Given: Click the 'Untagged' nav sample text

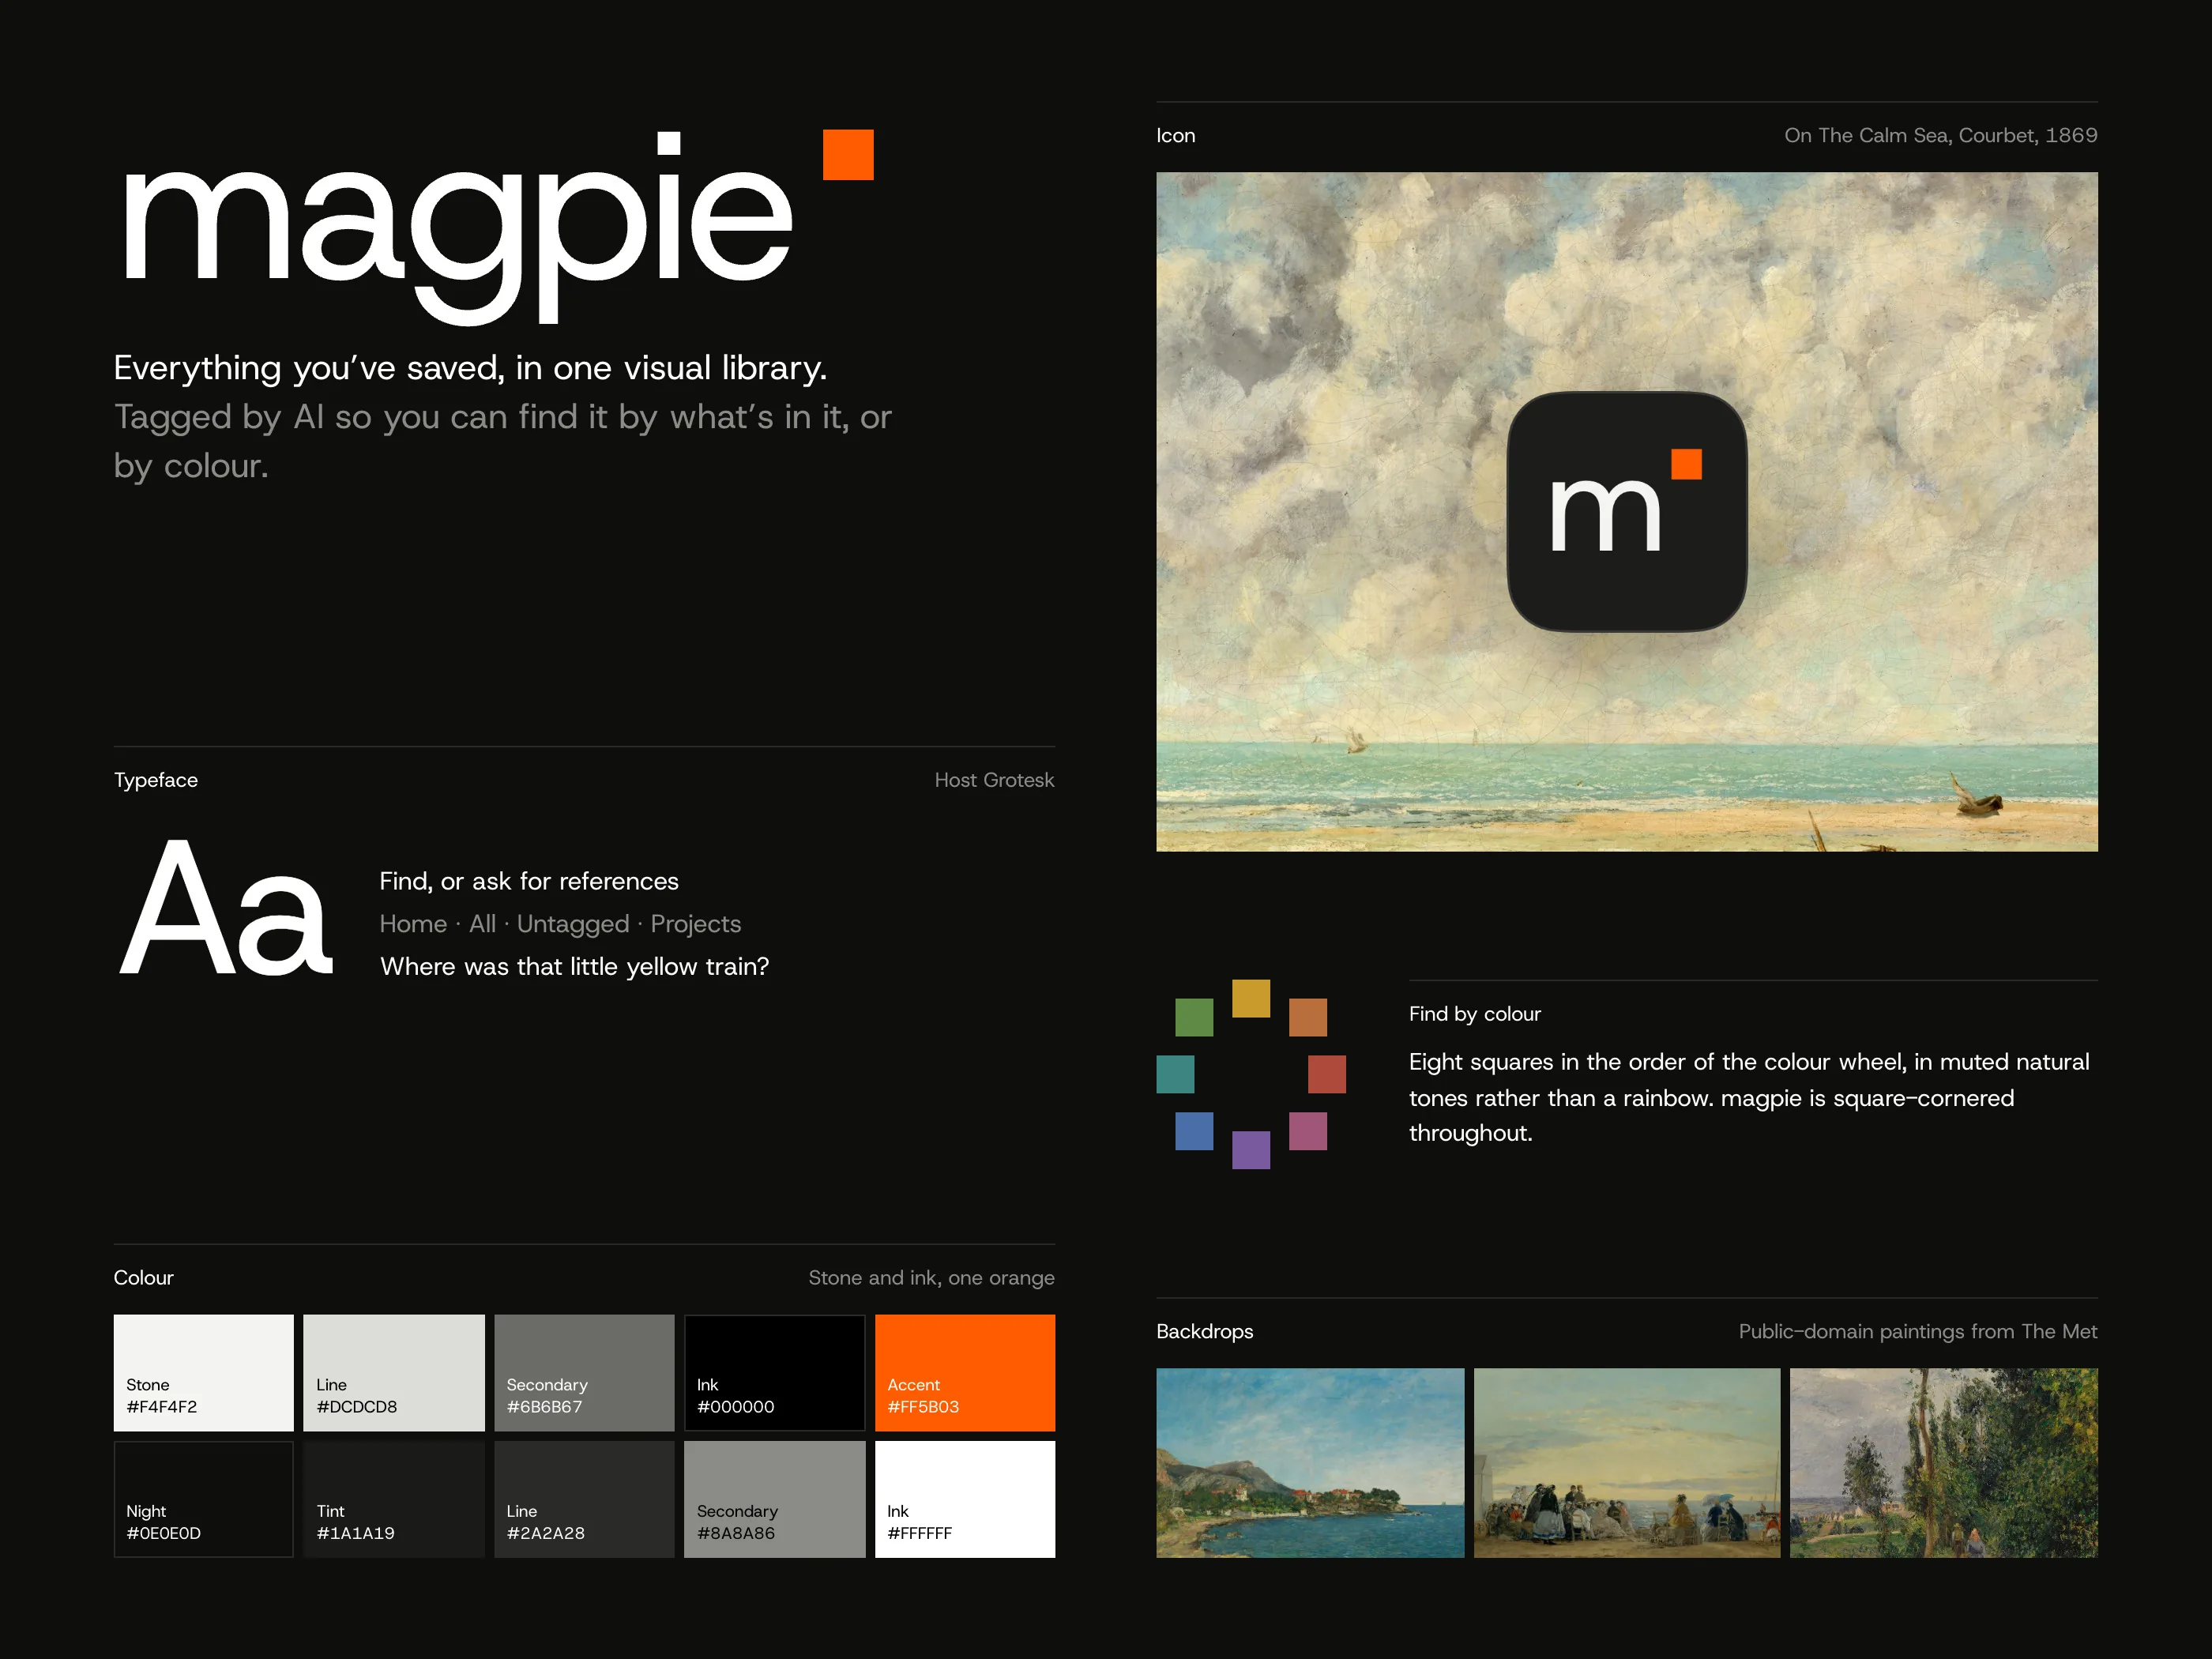Looking at the screenshot, I should tap(573, 924).
